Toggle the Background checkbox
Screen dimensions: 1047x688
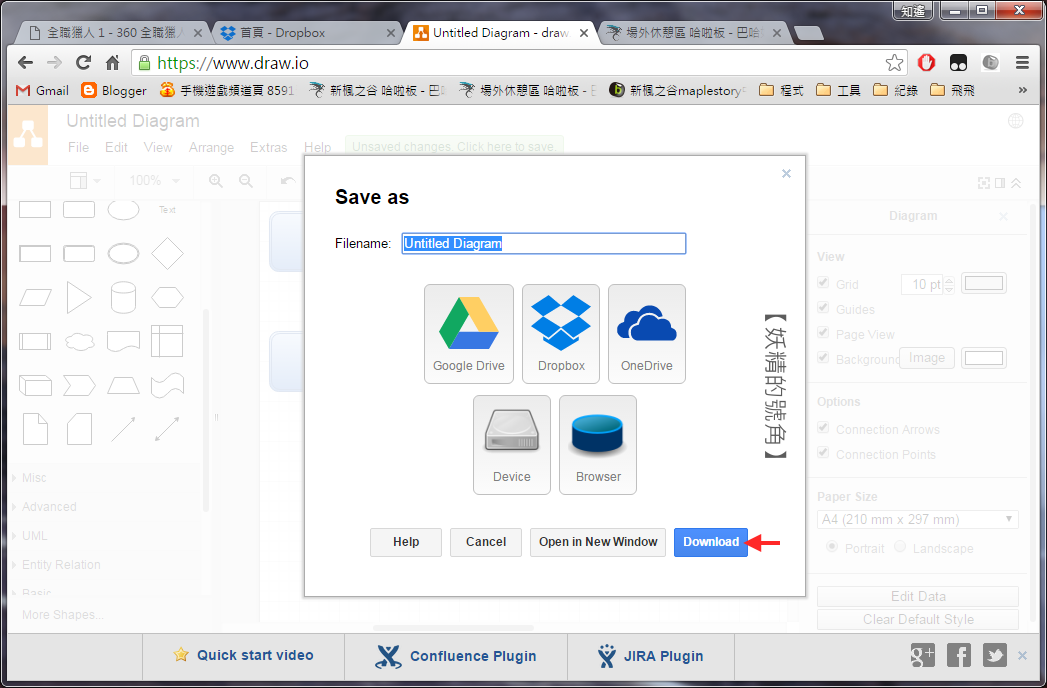pos(823,357)
